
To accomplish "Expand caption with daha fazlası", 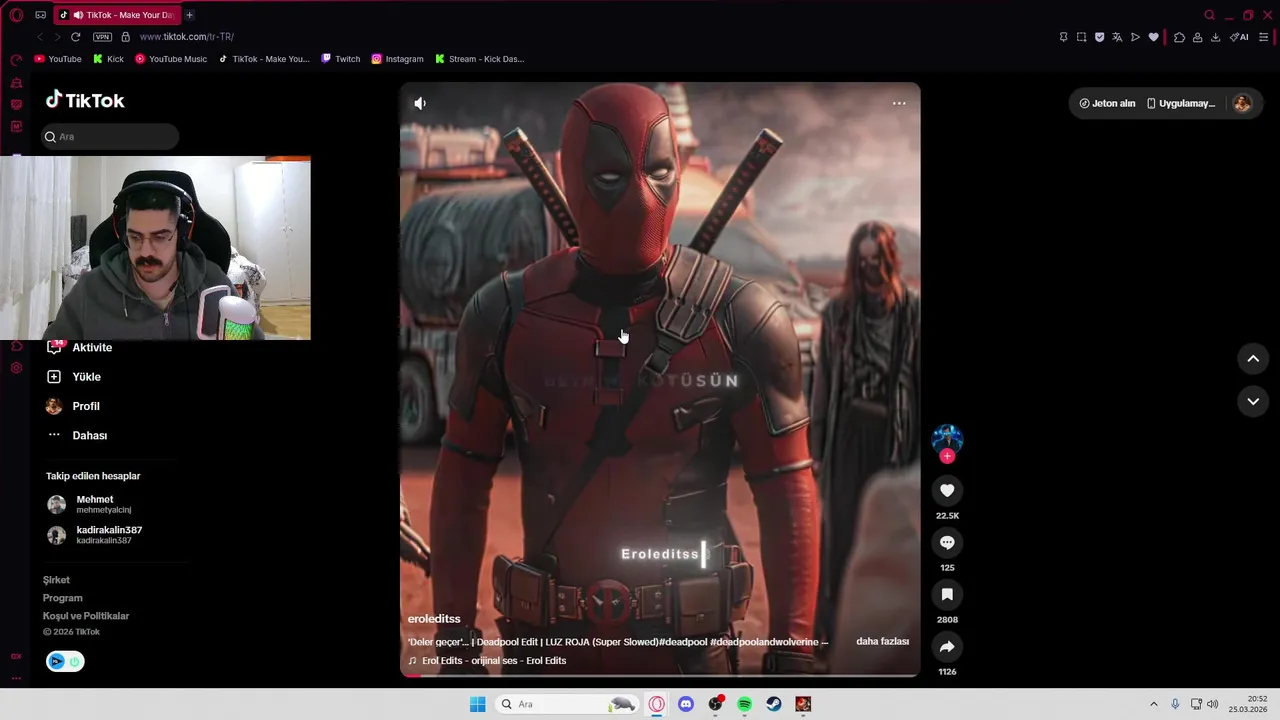I will click(882, 641).
